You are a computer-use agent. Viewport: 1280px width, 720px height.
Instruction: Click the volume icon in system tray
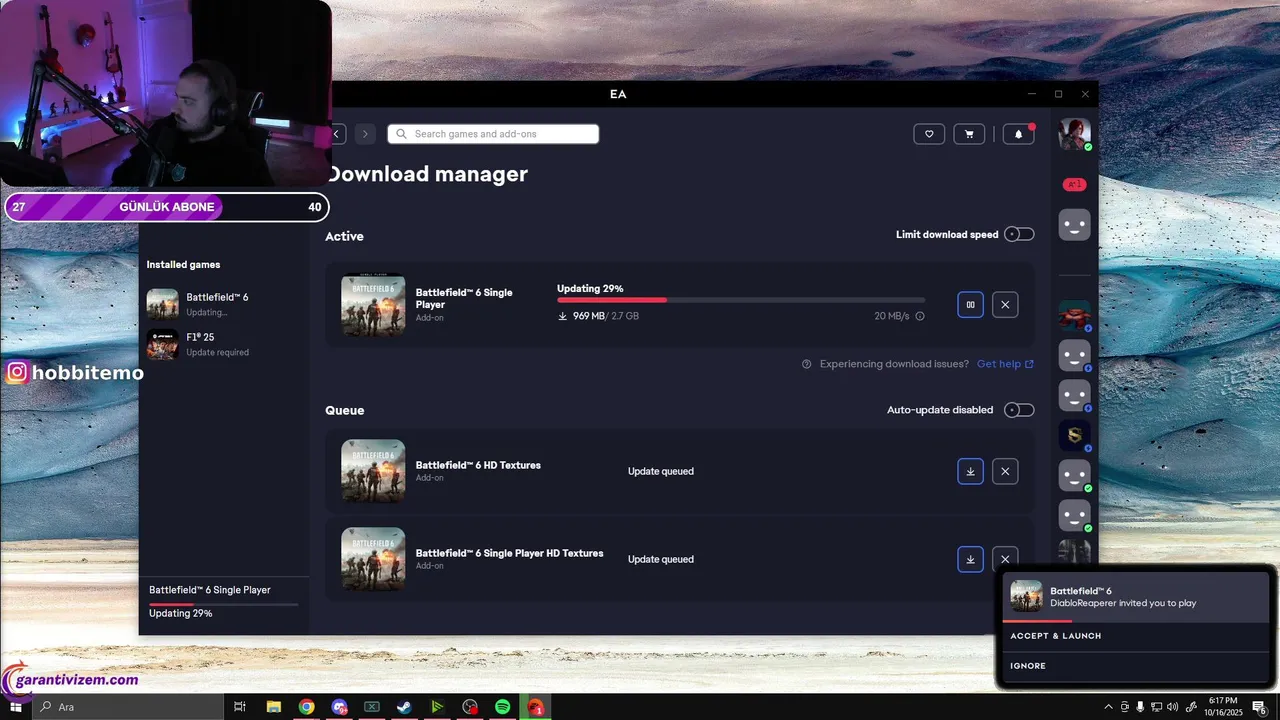pyautogui.click(x=1173, y=707)
